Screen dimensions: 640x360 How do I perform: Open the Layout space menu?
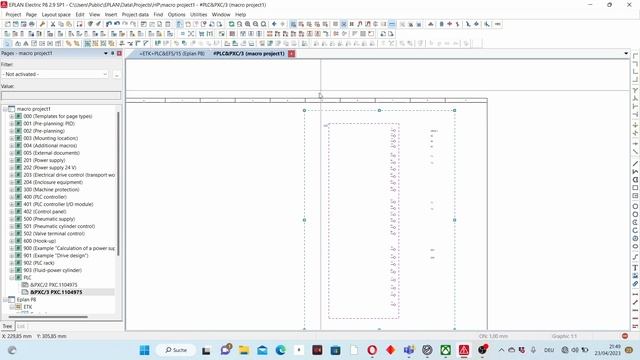[x=56, y=14]
